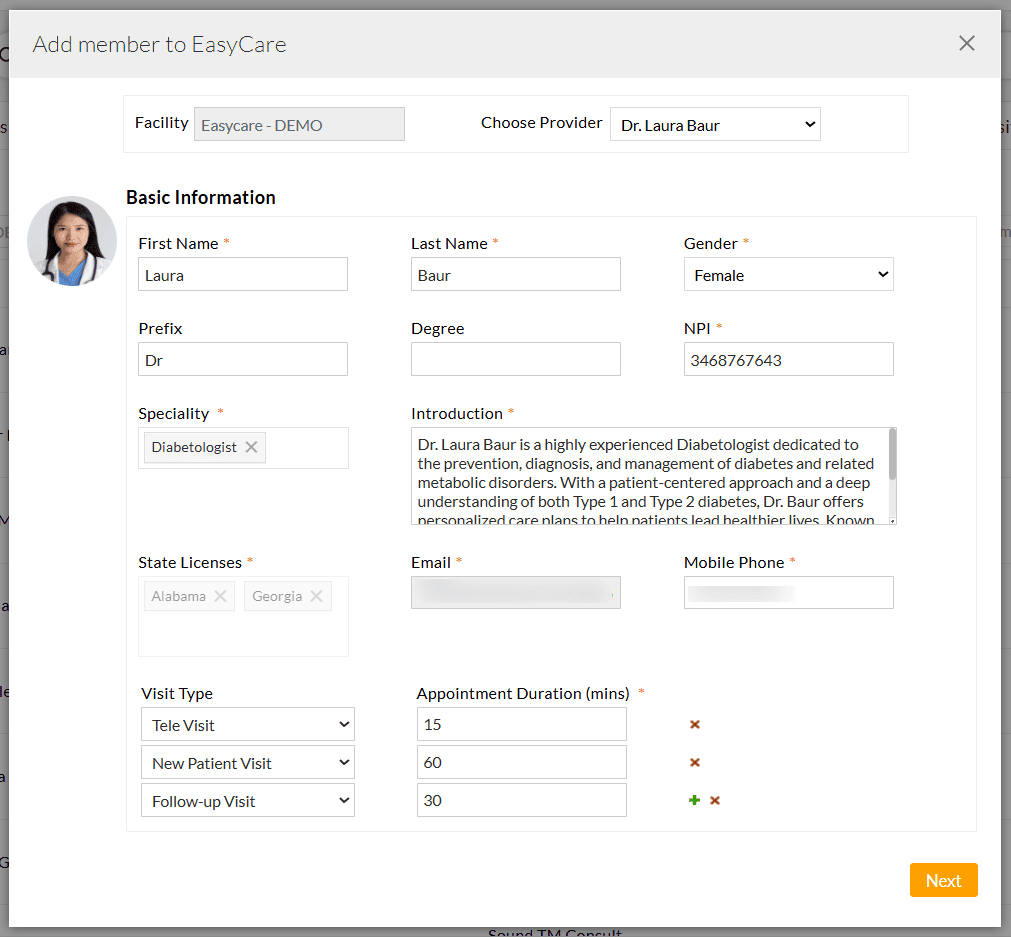Remove the Alabama state license tag

[220, 596]
